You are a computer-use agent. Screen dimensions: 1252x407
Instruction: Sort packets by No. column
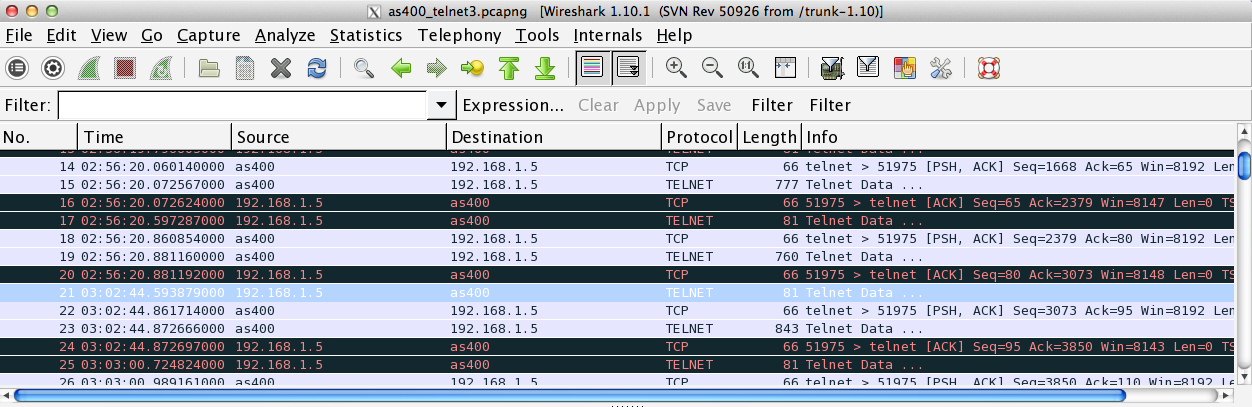(x=39, y=137)
